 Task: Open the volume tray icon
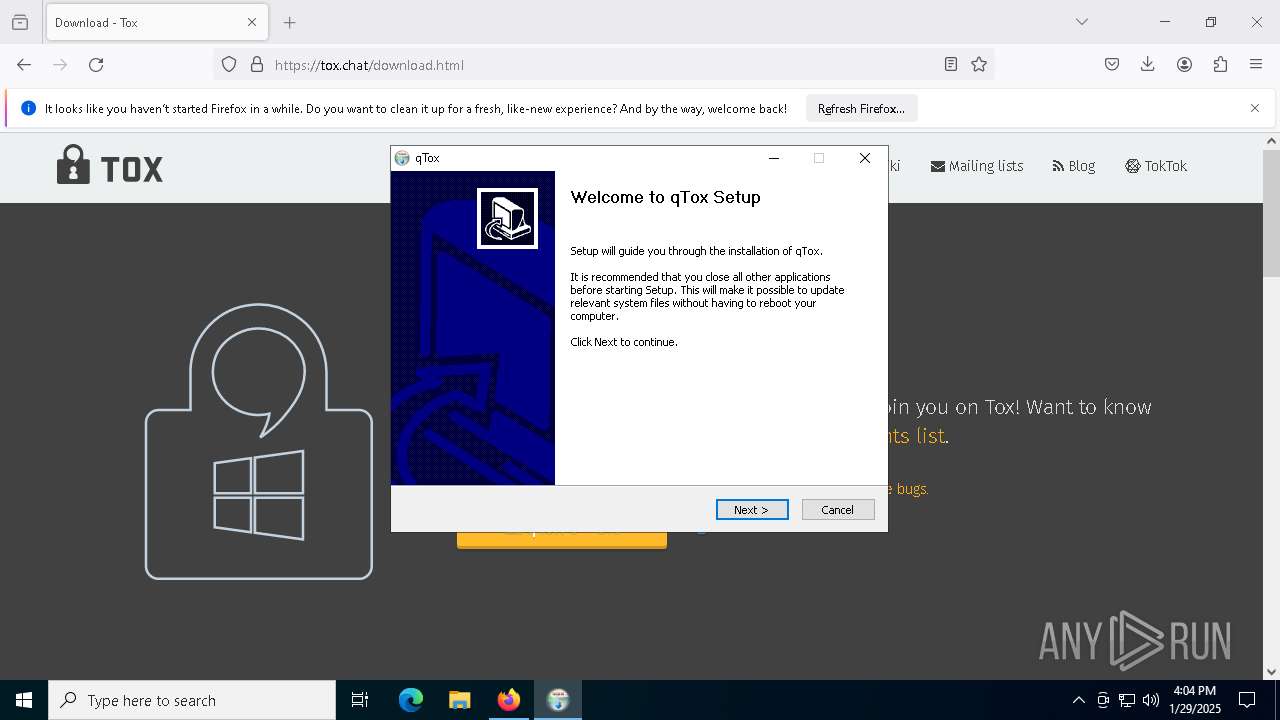point(1151,700)
